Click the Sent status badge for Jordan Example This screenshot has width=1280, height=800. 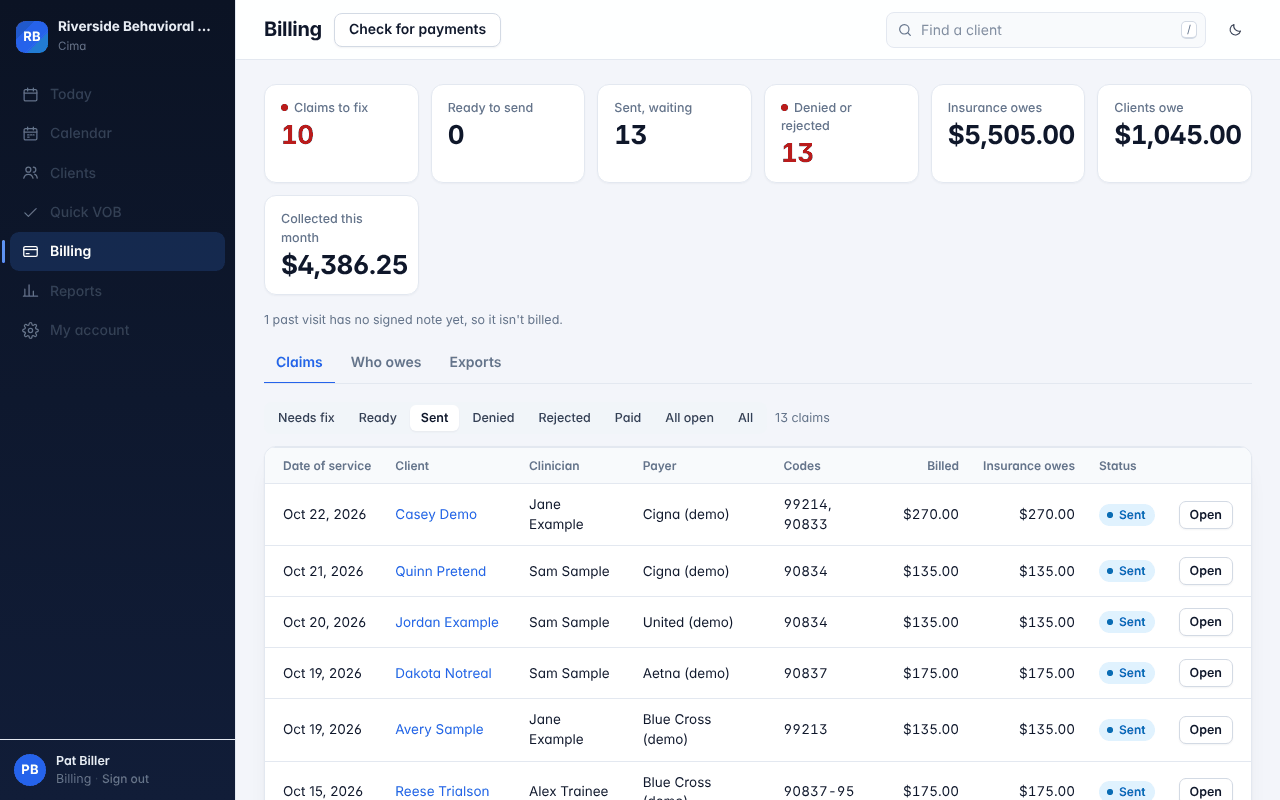[1127, 622]
